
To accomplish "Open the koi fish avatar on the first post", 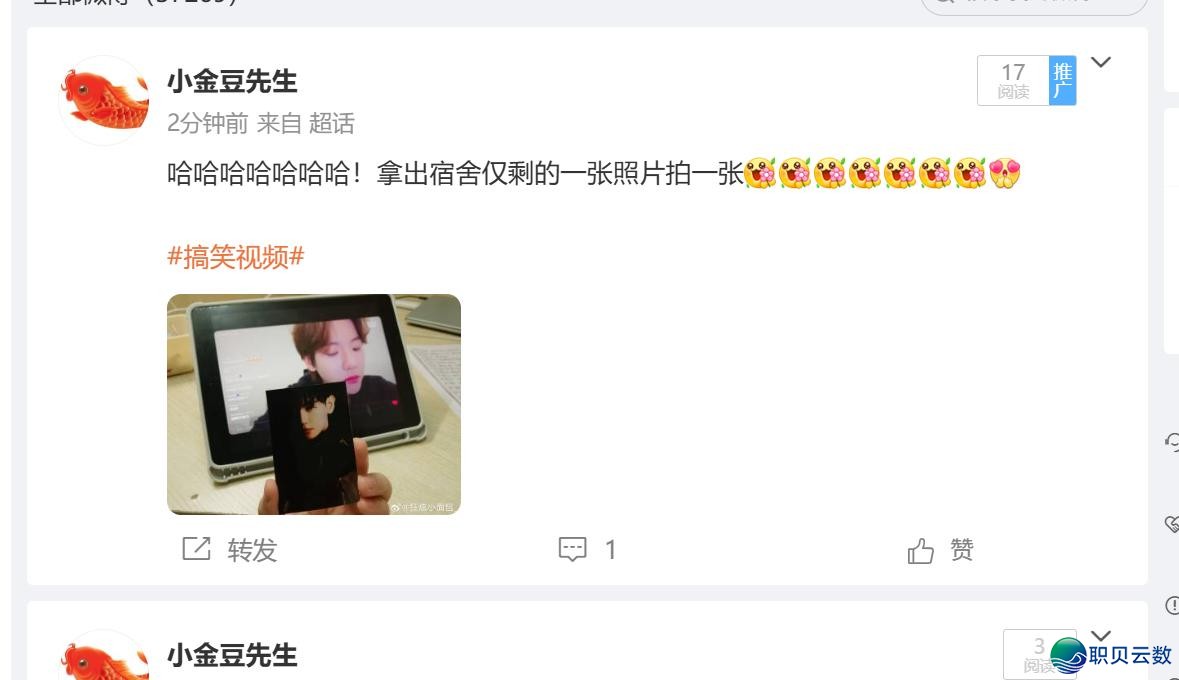I will pos(104,100).
